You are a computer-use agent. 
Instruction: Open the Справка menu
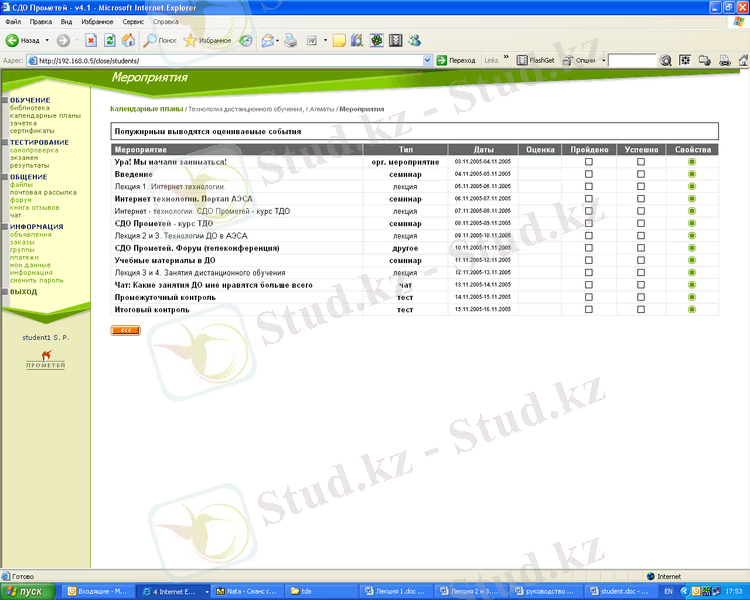tap(165, 22)
